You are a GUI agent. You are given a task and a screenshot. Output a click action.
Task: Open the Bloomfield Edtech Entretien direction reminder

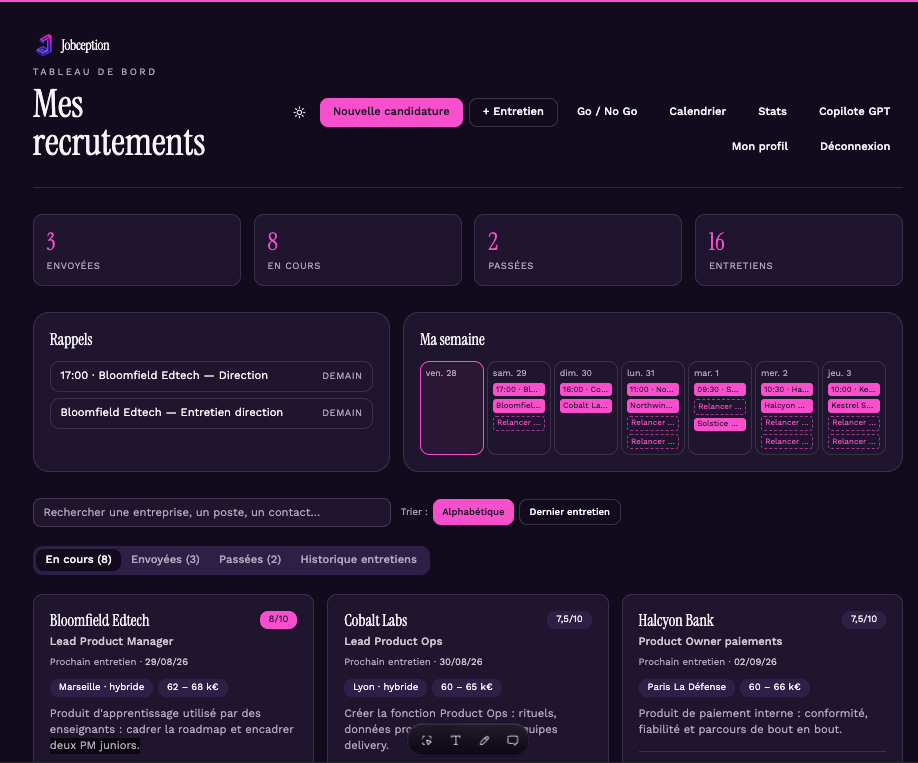coord(211,413)
